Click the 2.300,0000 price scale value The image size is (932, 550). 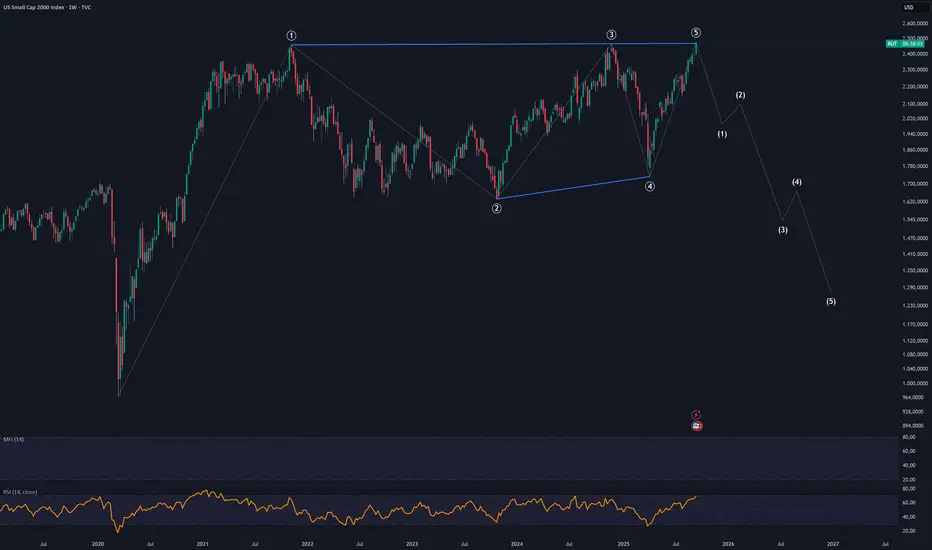915,70
